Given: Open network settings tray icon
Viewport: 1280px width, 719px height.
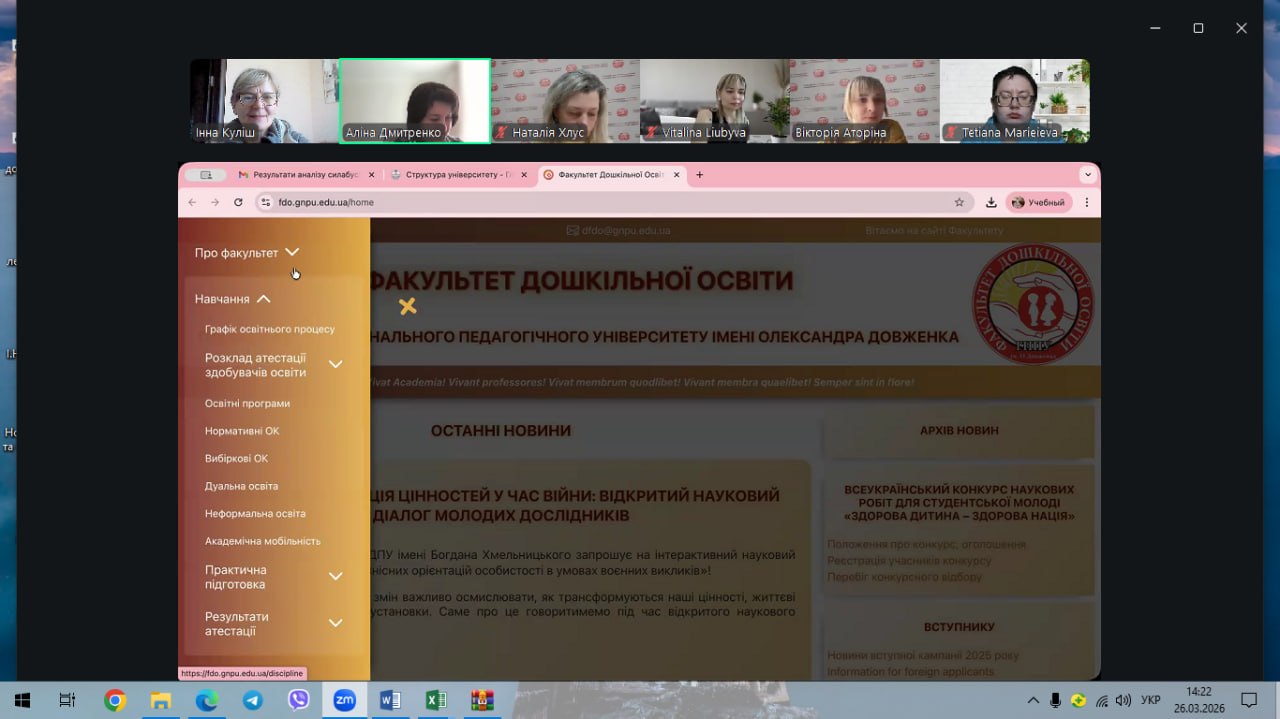Looking at the screenshot, I should click(1101, 701).
